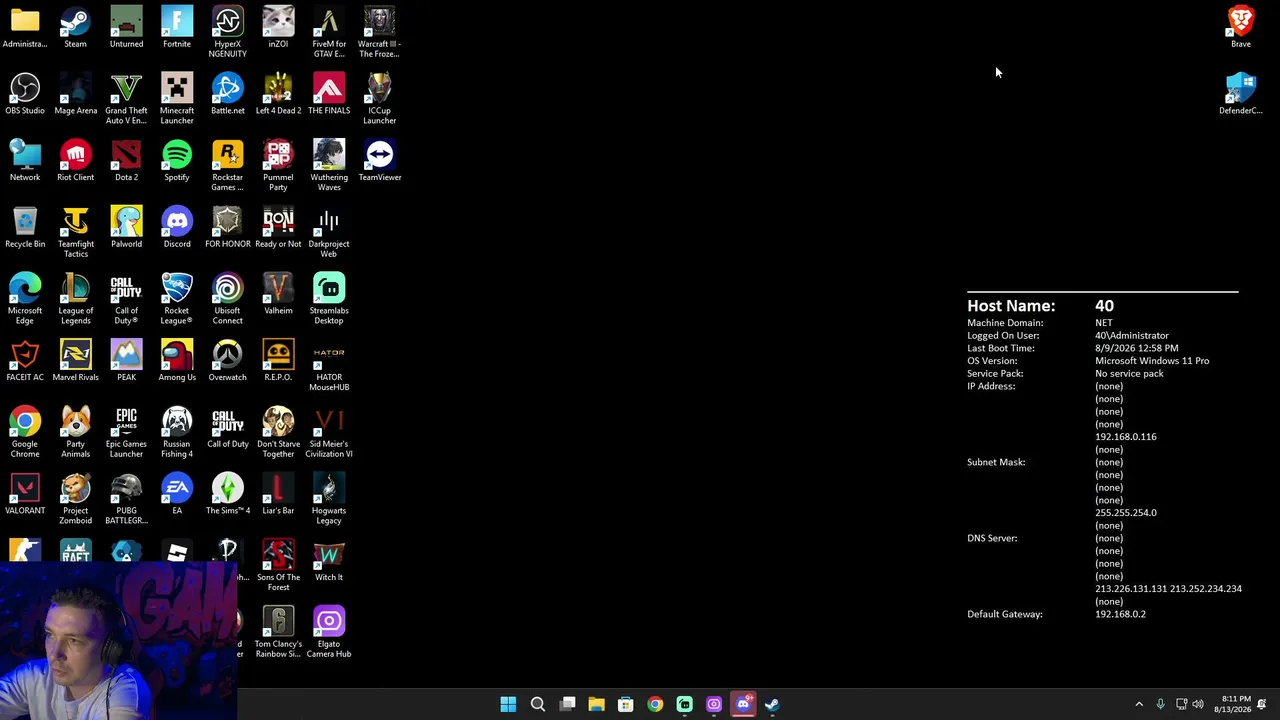Viewport: 1280px width, 720px height.
Task: Click the Left 4 Dead 2 shortcut
Action: 278,94
